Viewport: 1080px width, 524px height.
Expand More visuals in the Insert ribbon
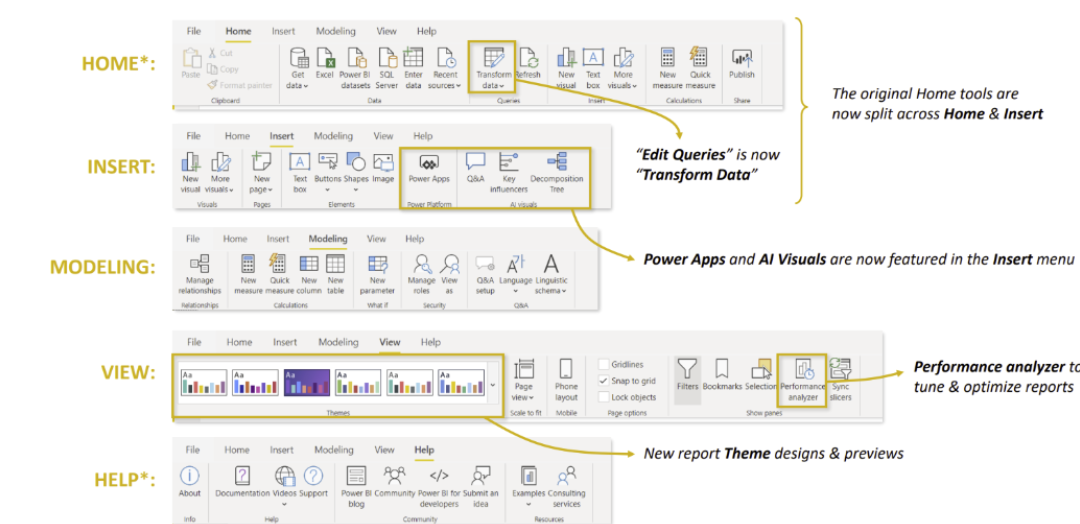point(220,173)
